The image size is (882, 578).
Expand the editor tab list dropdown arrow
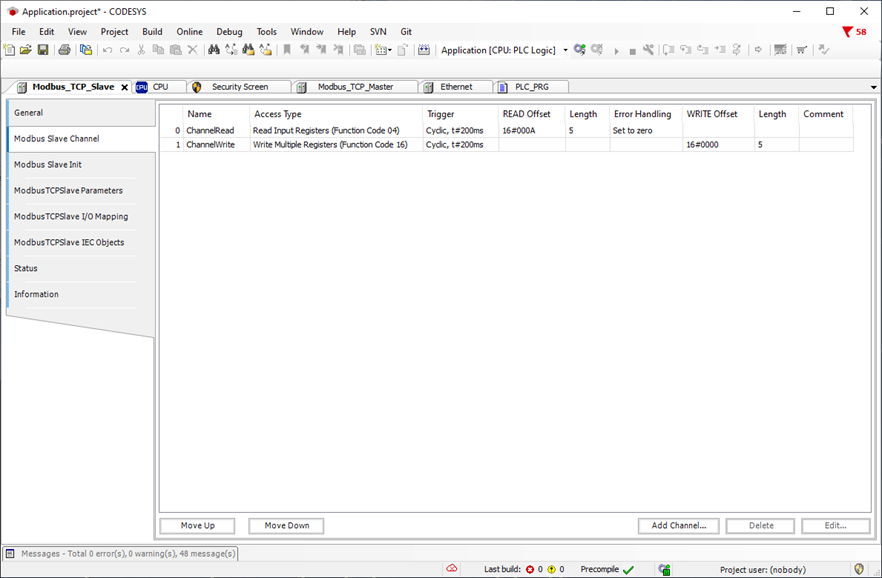tap(873, 88)
